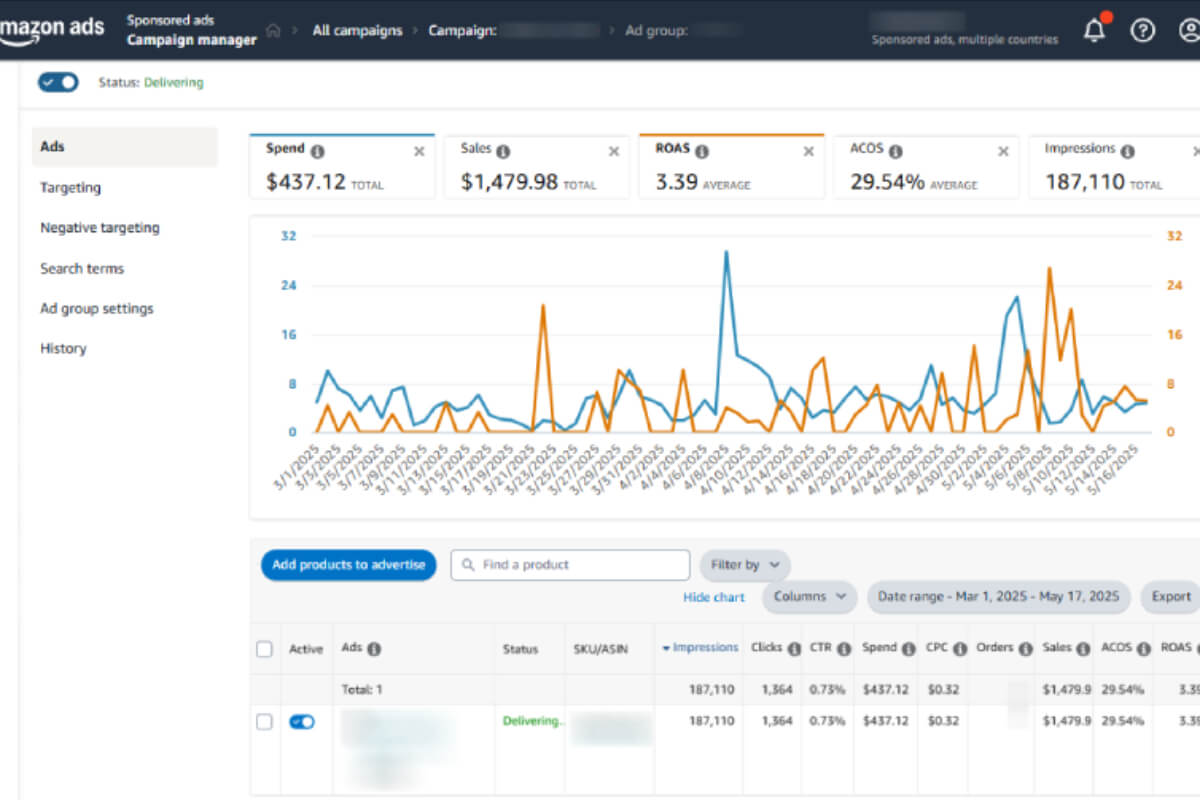Remove the Sales metric card
1200x800 pixels.
(x=614, y=151)
